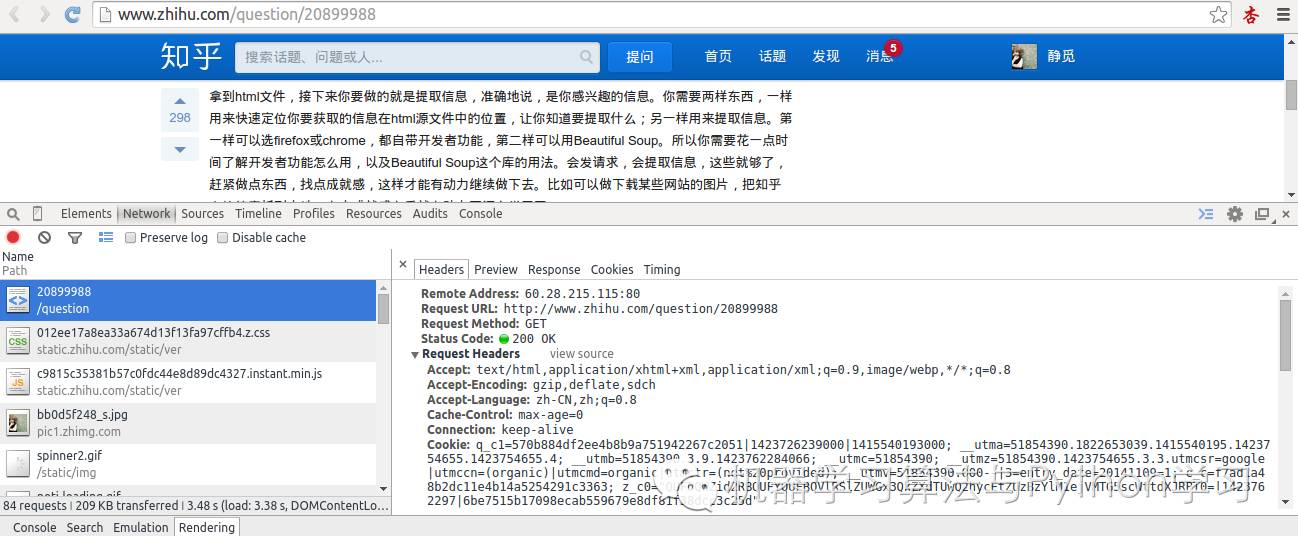1298x551 pixels.
Task: Click the 提问 ask button
Action: [x=640, y=57]
